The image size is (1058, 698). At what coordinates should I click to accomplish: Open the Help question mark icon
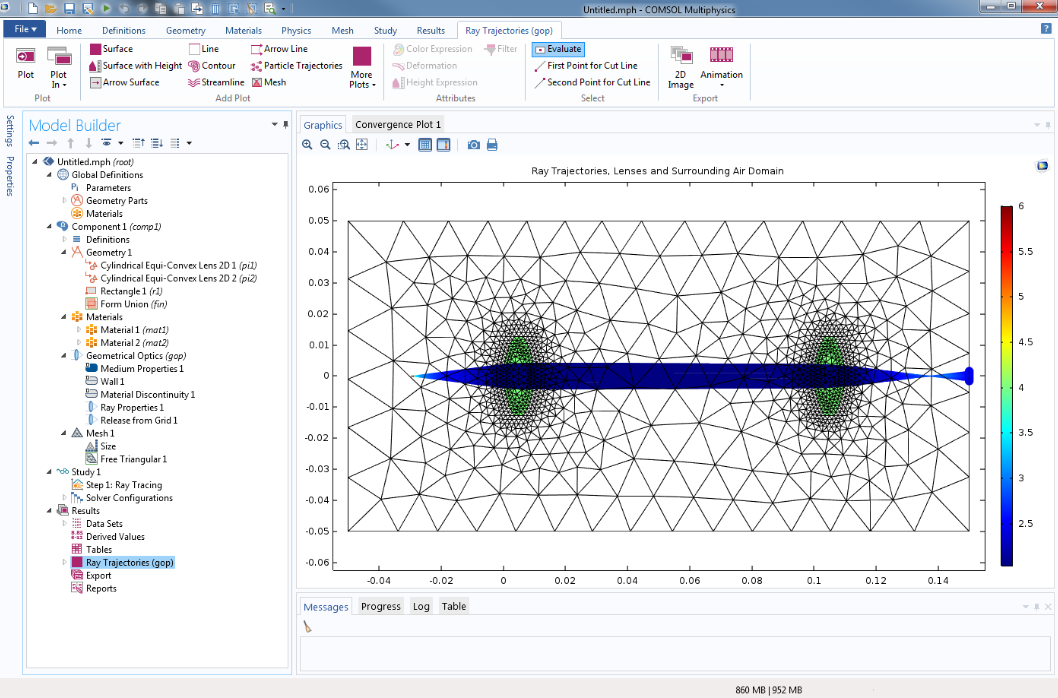click(1046, 28)
